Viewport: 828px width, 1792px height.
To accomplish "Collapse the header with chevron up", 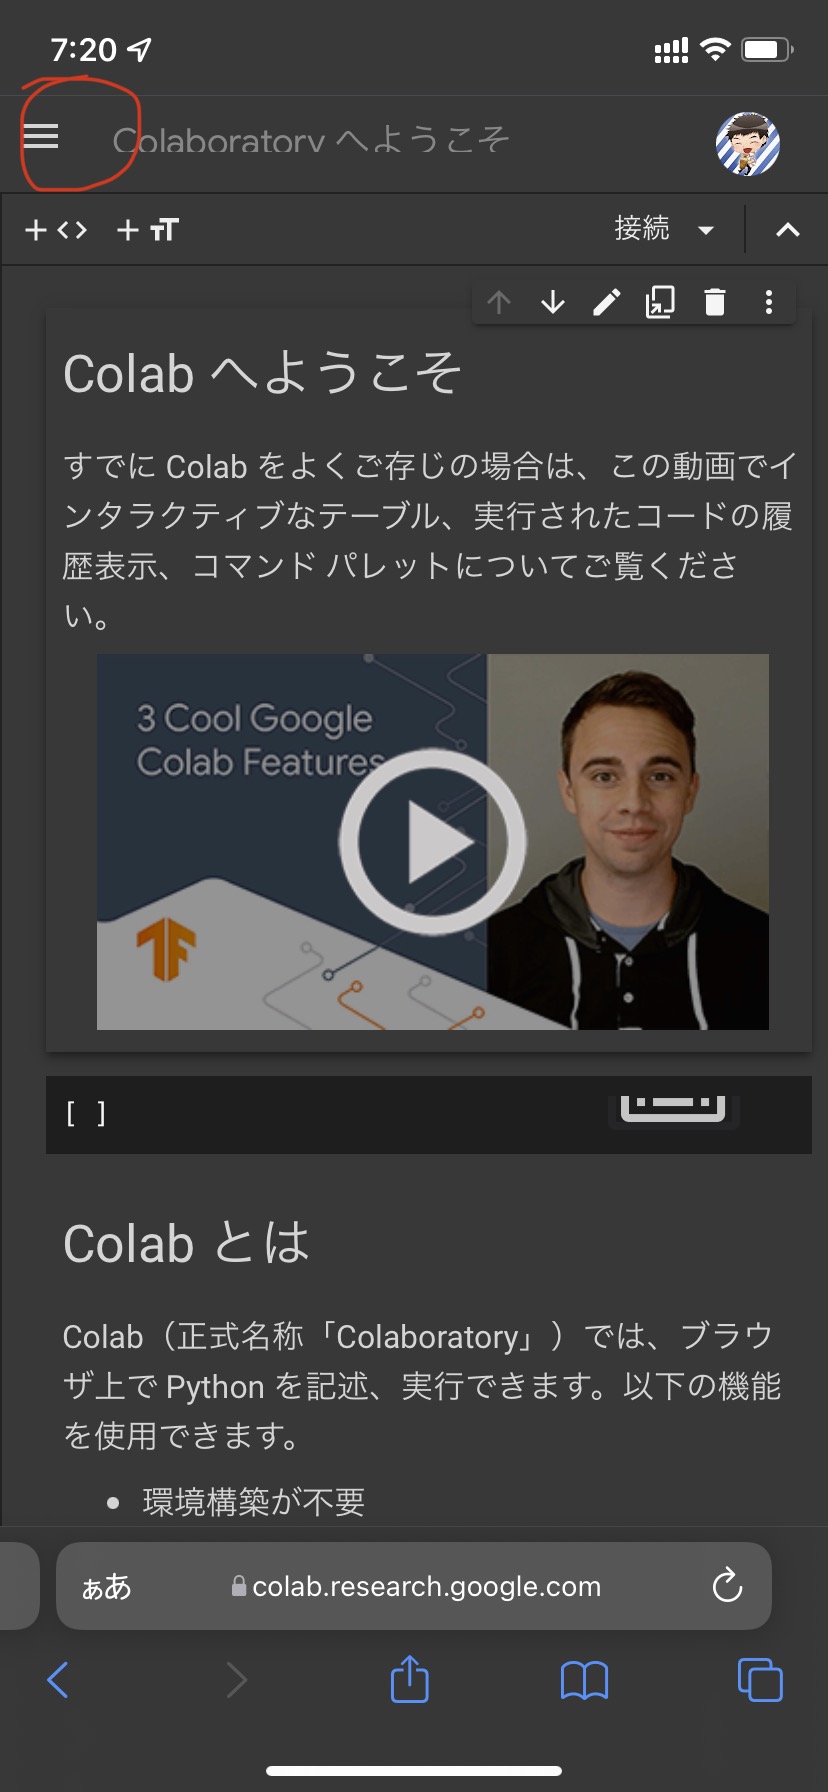I will click(x=788, y=231).
